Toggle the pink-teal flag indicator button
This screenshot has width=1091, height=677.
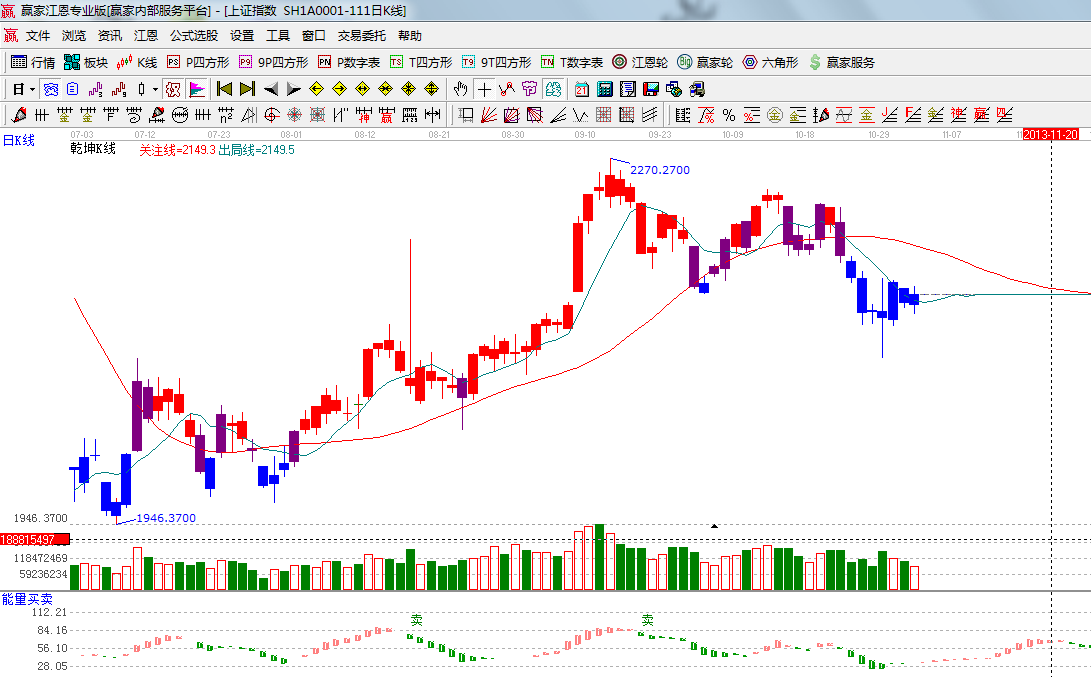click(197, 89)
